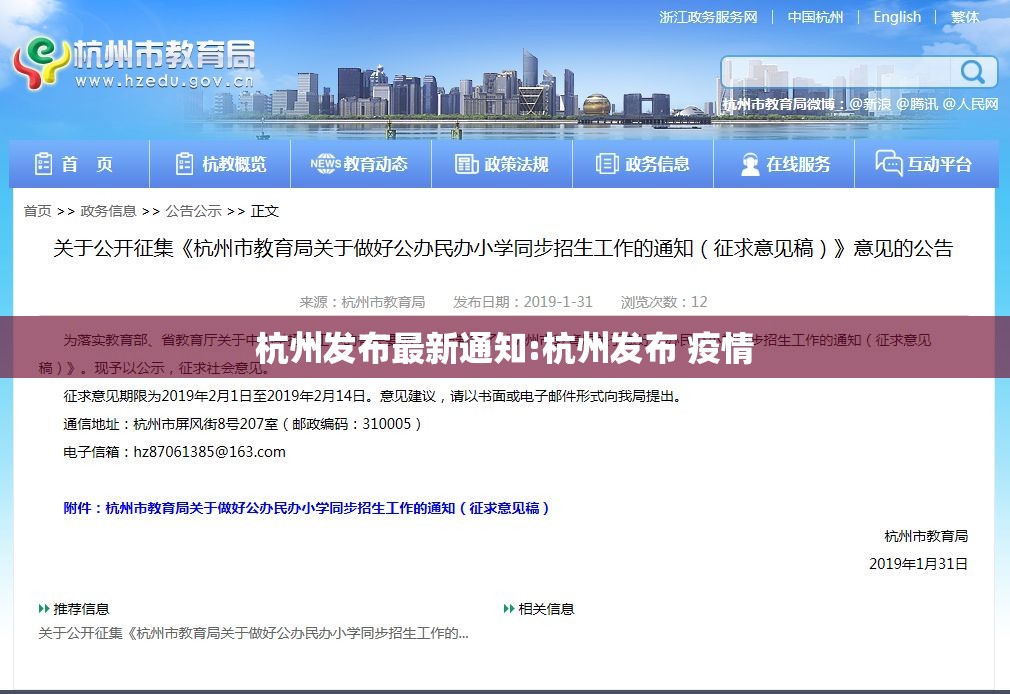Click the 通信地址 mailing address line
Screen dimensions: 1010x694
(x=242, y=424)
